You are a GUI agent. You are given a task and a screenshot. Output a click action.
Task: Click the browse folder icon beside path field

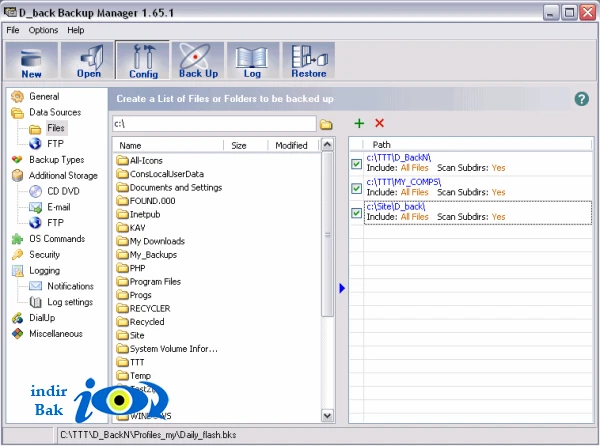(x=326, y=124)
